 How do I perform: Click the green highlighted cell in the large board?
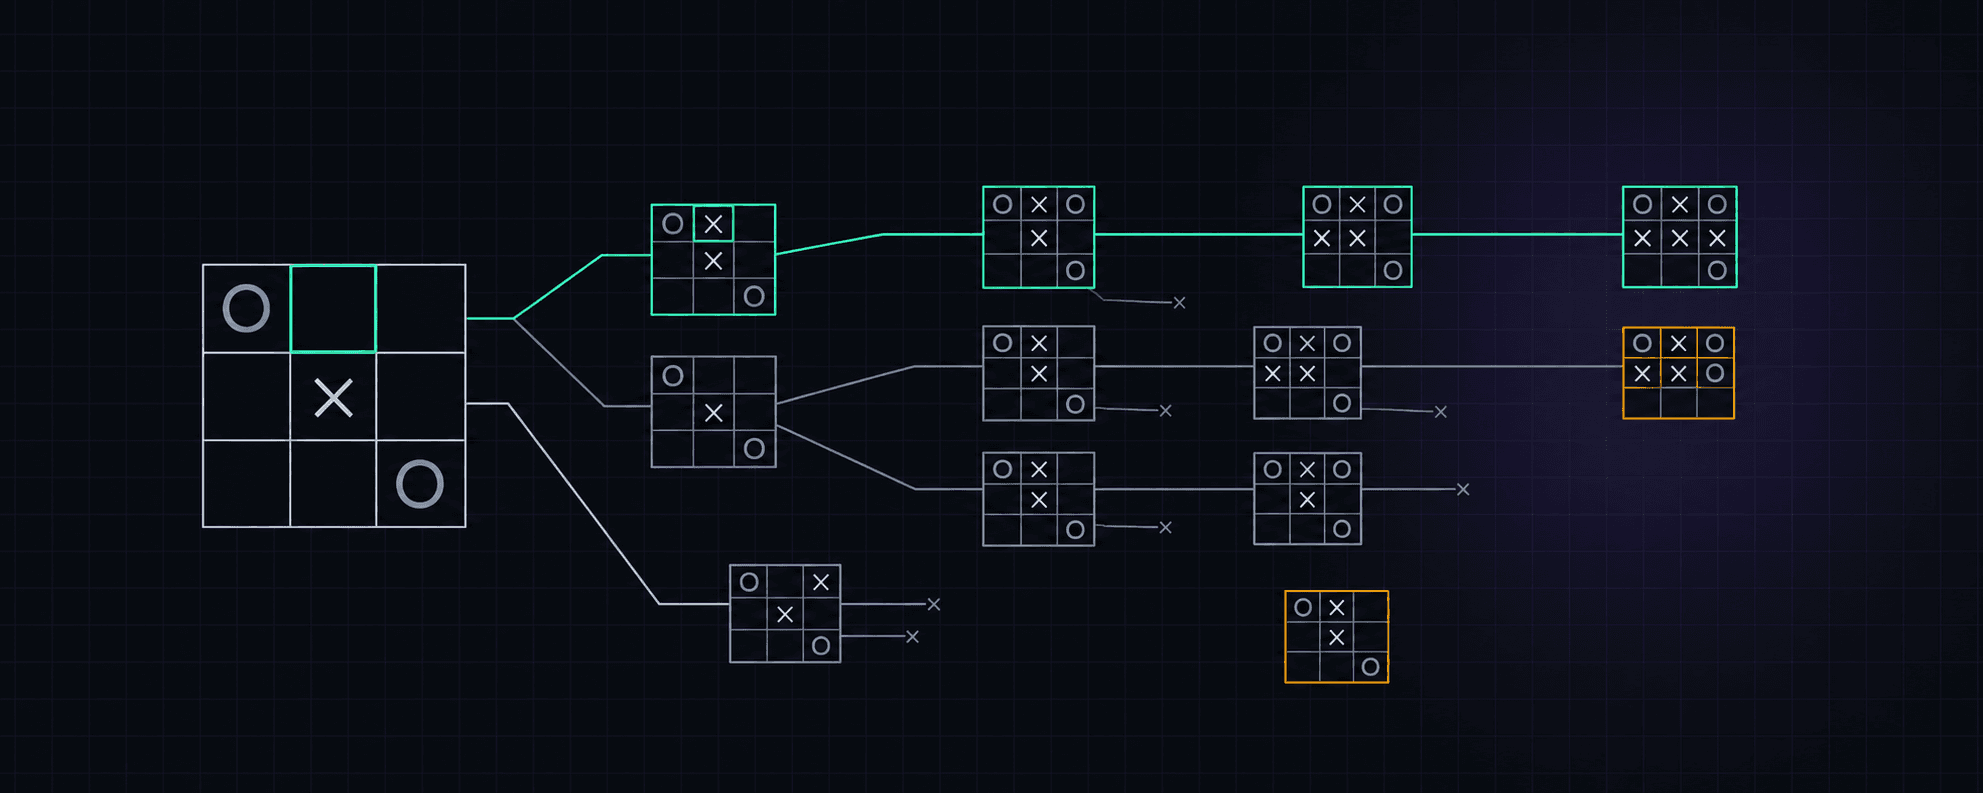(333, 309)
